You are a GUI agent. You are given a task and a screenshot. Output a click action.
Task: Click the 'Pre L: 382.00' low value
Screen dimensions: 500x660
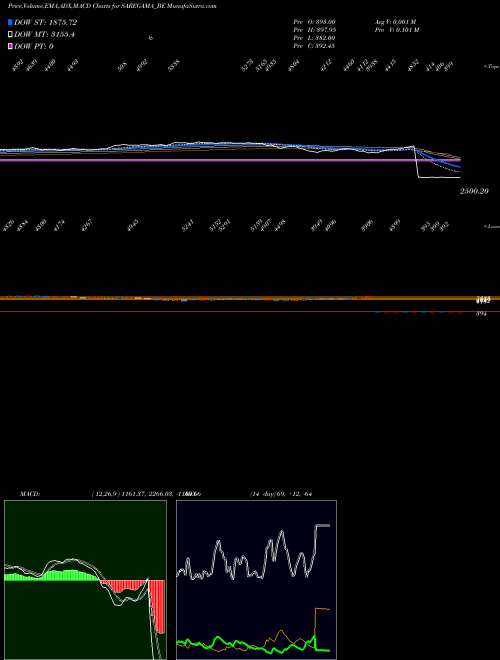pyautogui.click(x=314, y=38)
